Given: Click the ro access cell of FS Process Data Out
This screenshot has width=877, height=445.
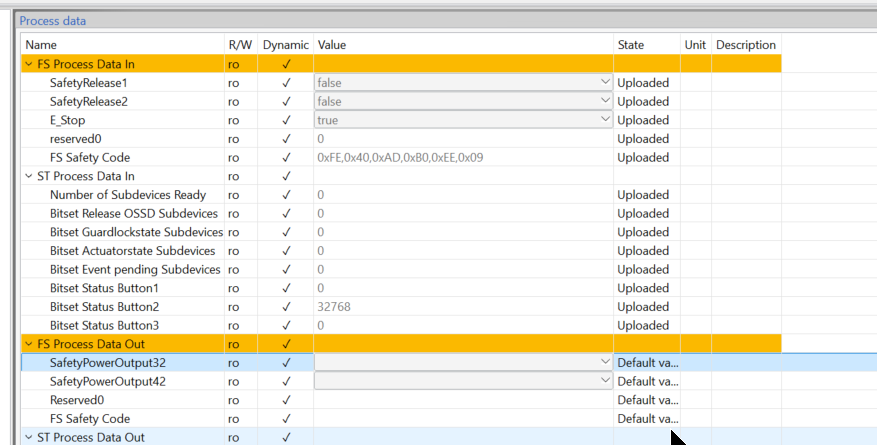Looking at the screenshot, I should pos(233,344).
